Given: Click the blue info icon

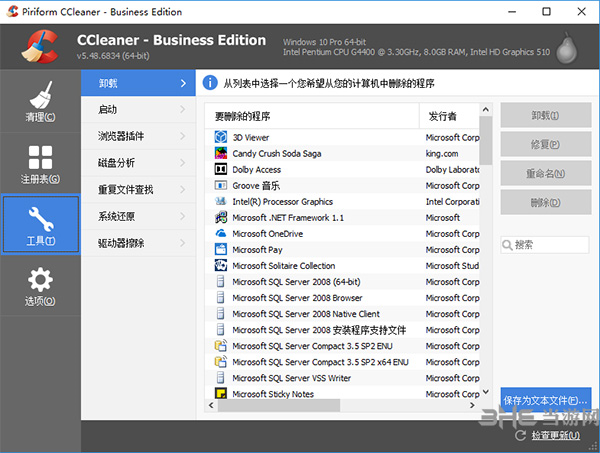Looking at the screenshot, I should click(210, 83).
